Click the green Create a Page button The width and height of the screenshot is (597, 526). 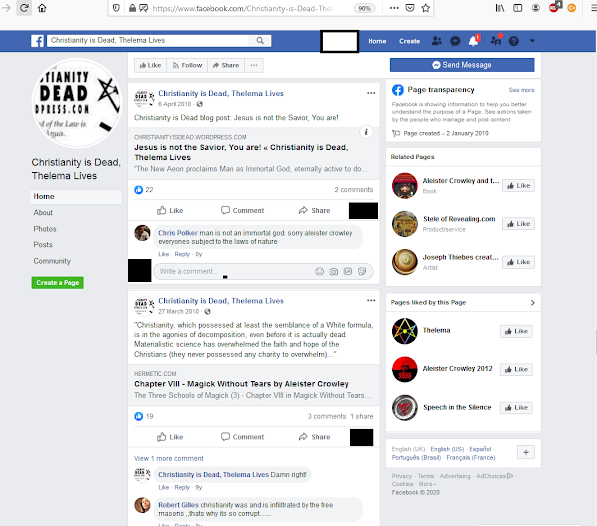point(57,283)
